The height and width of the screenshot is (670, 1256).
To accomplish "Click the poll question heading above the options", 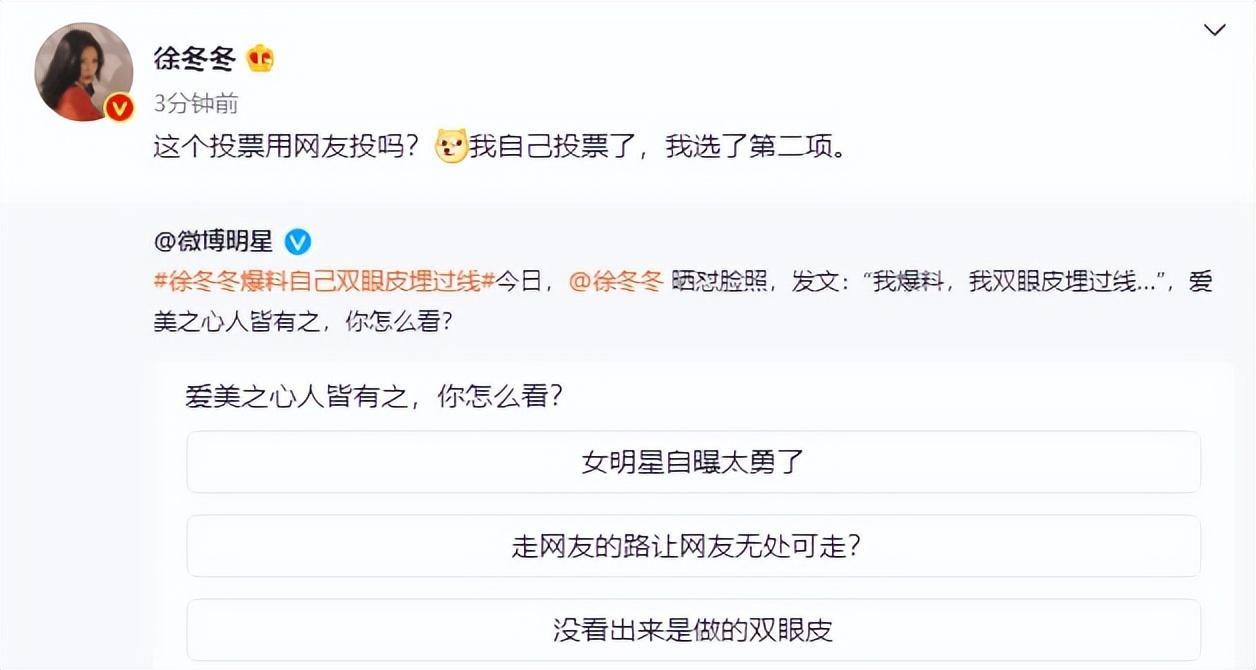I will click(x=373, y=396).
